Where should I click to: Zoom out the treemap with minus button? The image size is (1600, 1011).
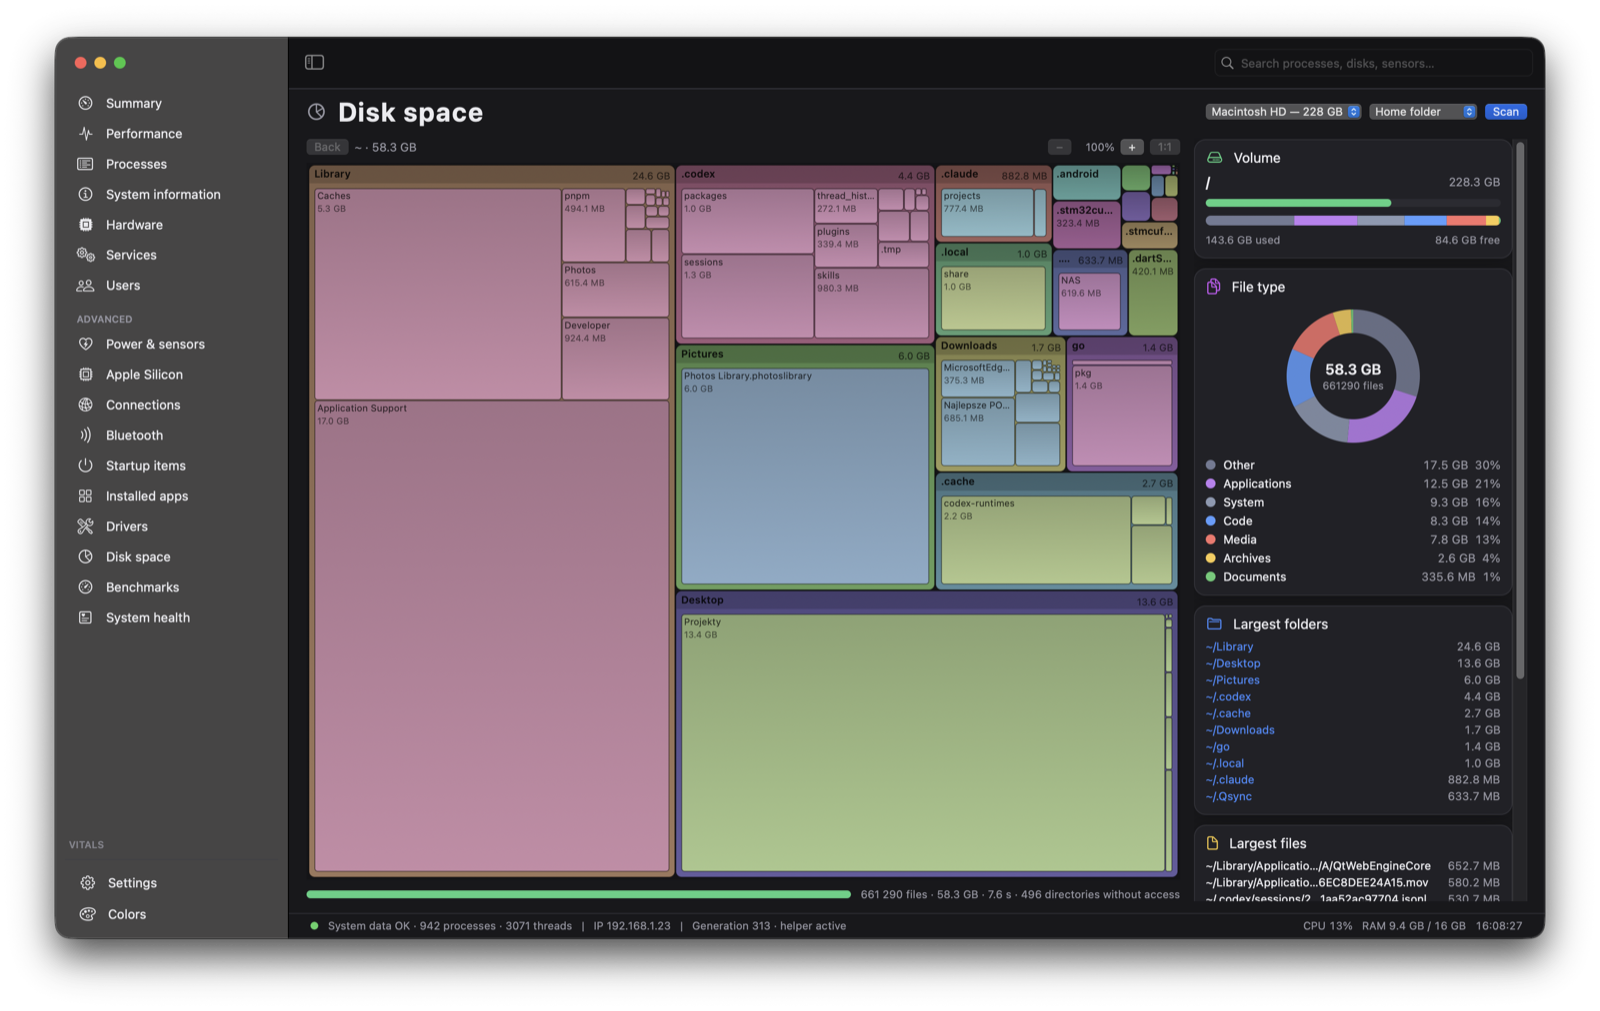coord(1060,147)
